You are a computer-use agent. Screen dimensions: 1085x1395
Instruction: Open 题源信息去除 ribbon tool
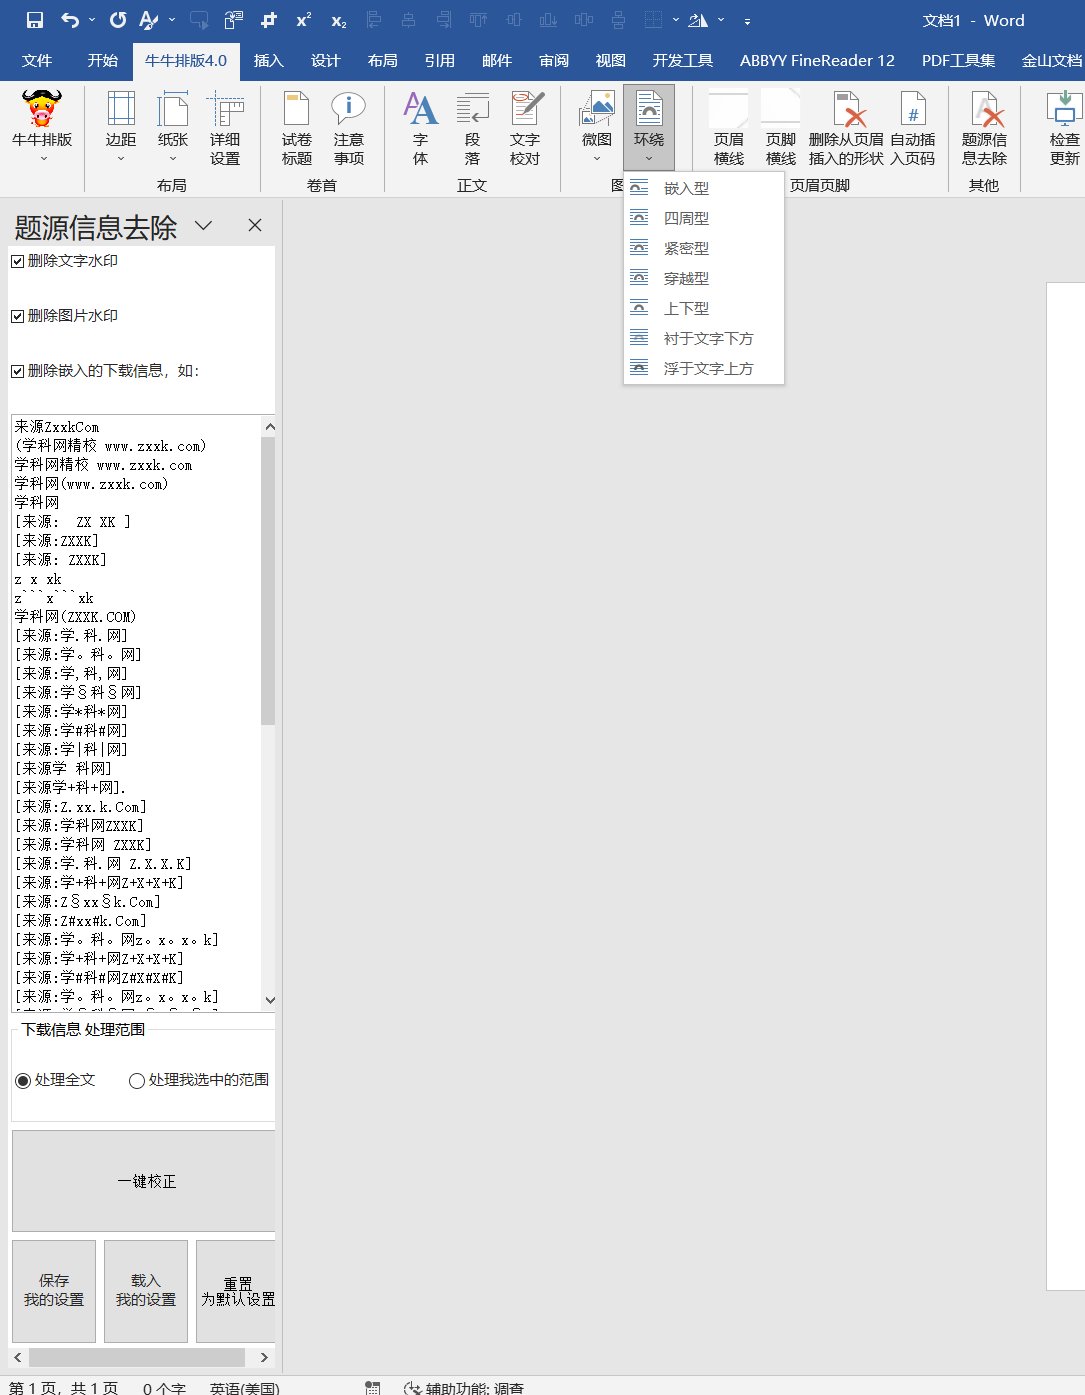984,128
